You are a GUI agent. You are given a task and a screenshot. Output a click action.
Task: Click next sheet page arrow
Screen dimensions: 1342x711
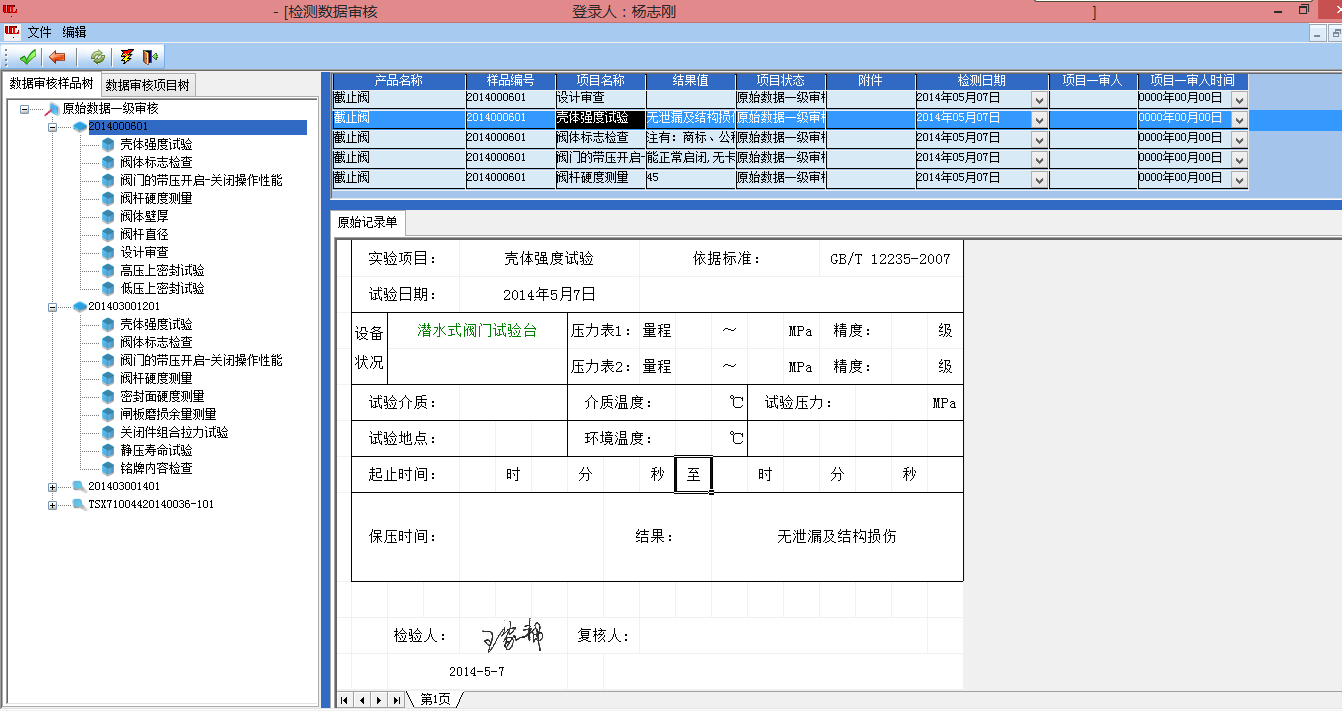[380, 700]
